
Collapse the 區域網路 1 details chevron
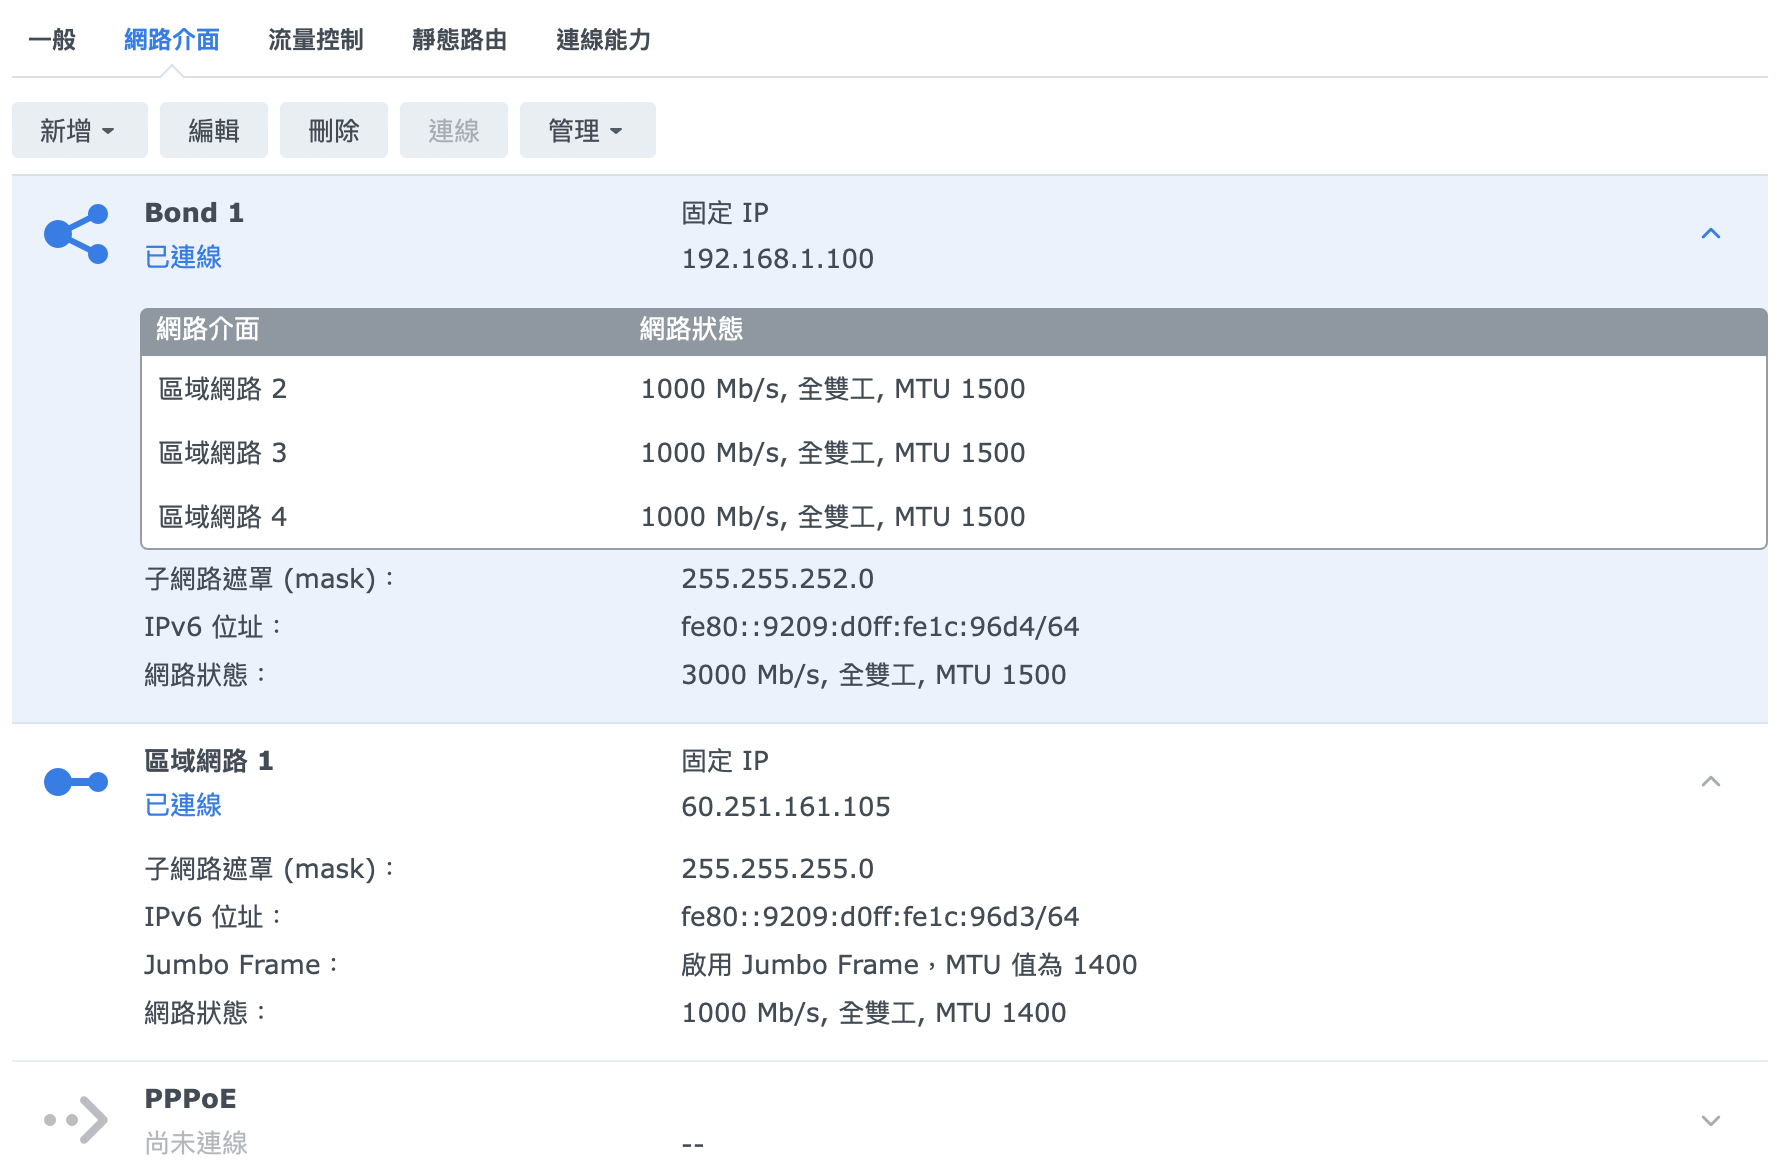[1711, 782]
